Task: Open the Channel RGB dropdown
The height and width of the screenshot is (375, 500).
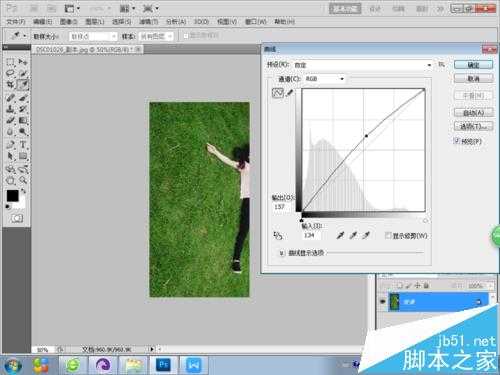Action: (x=324, y=79)
